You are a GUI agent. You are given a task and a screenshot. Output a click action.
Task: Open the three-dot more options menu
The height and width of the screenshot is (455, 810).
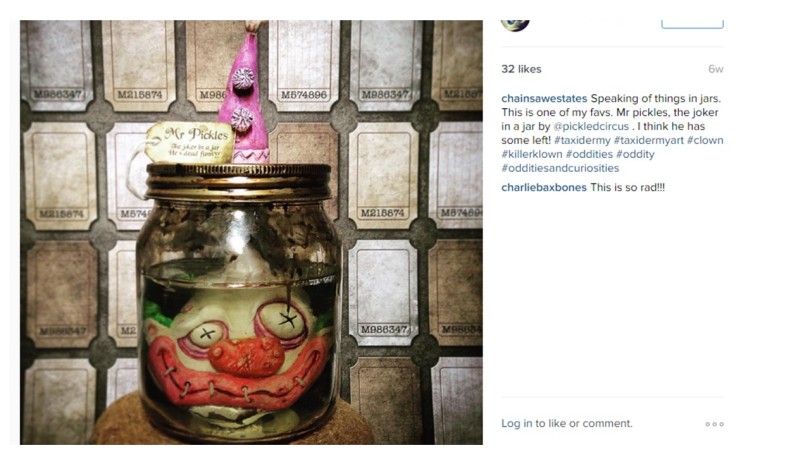point(714,424)
